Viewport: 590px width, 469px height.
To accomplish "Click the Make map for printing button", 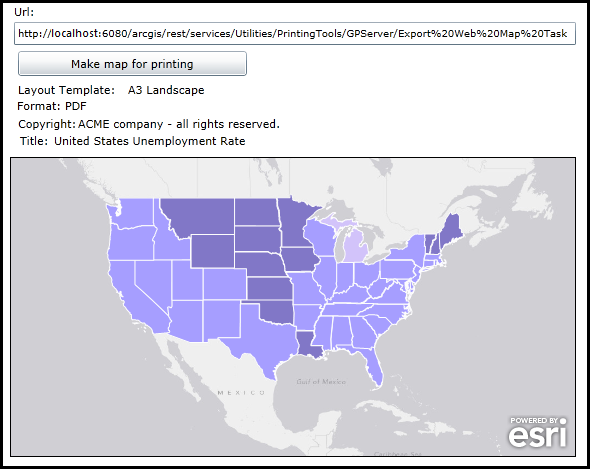I will click(132, 64).
